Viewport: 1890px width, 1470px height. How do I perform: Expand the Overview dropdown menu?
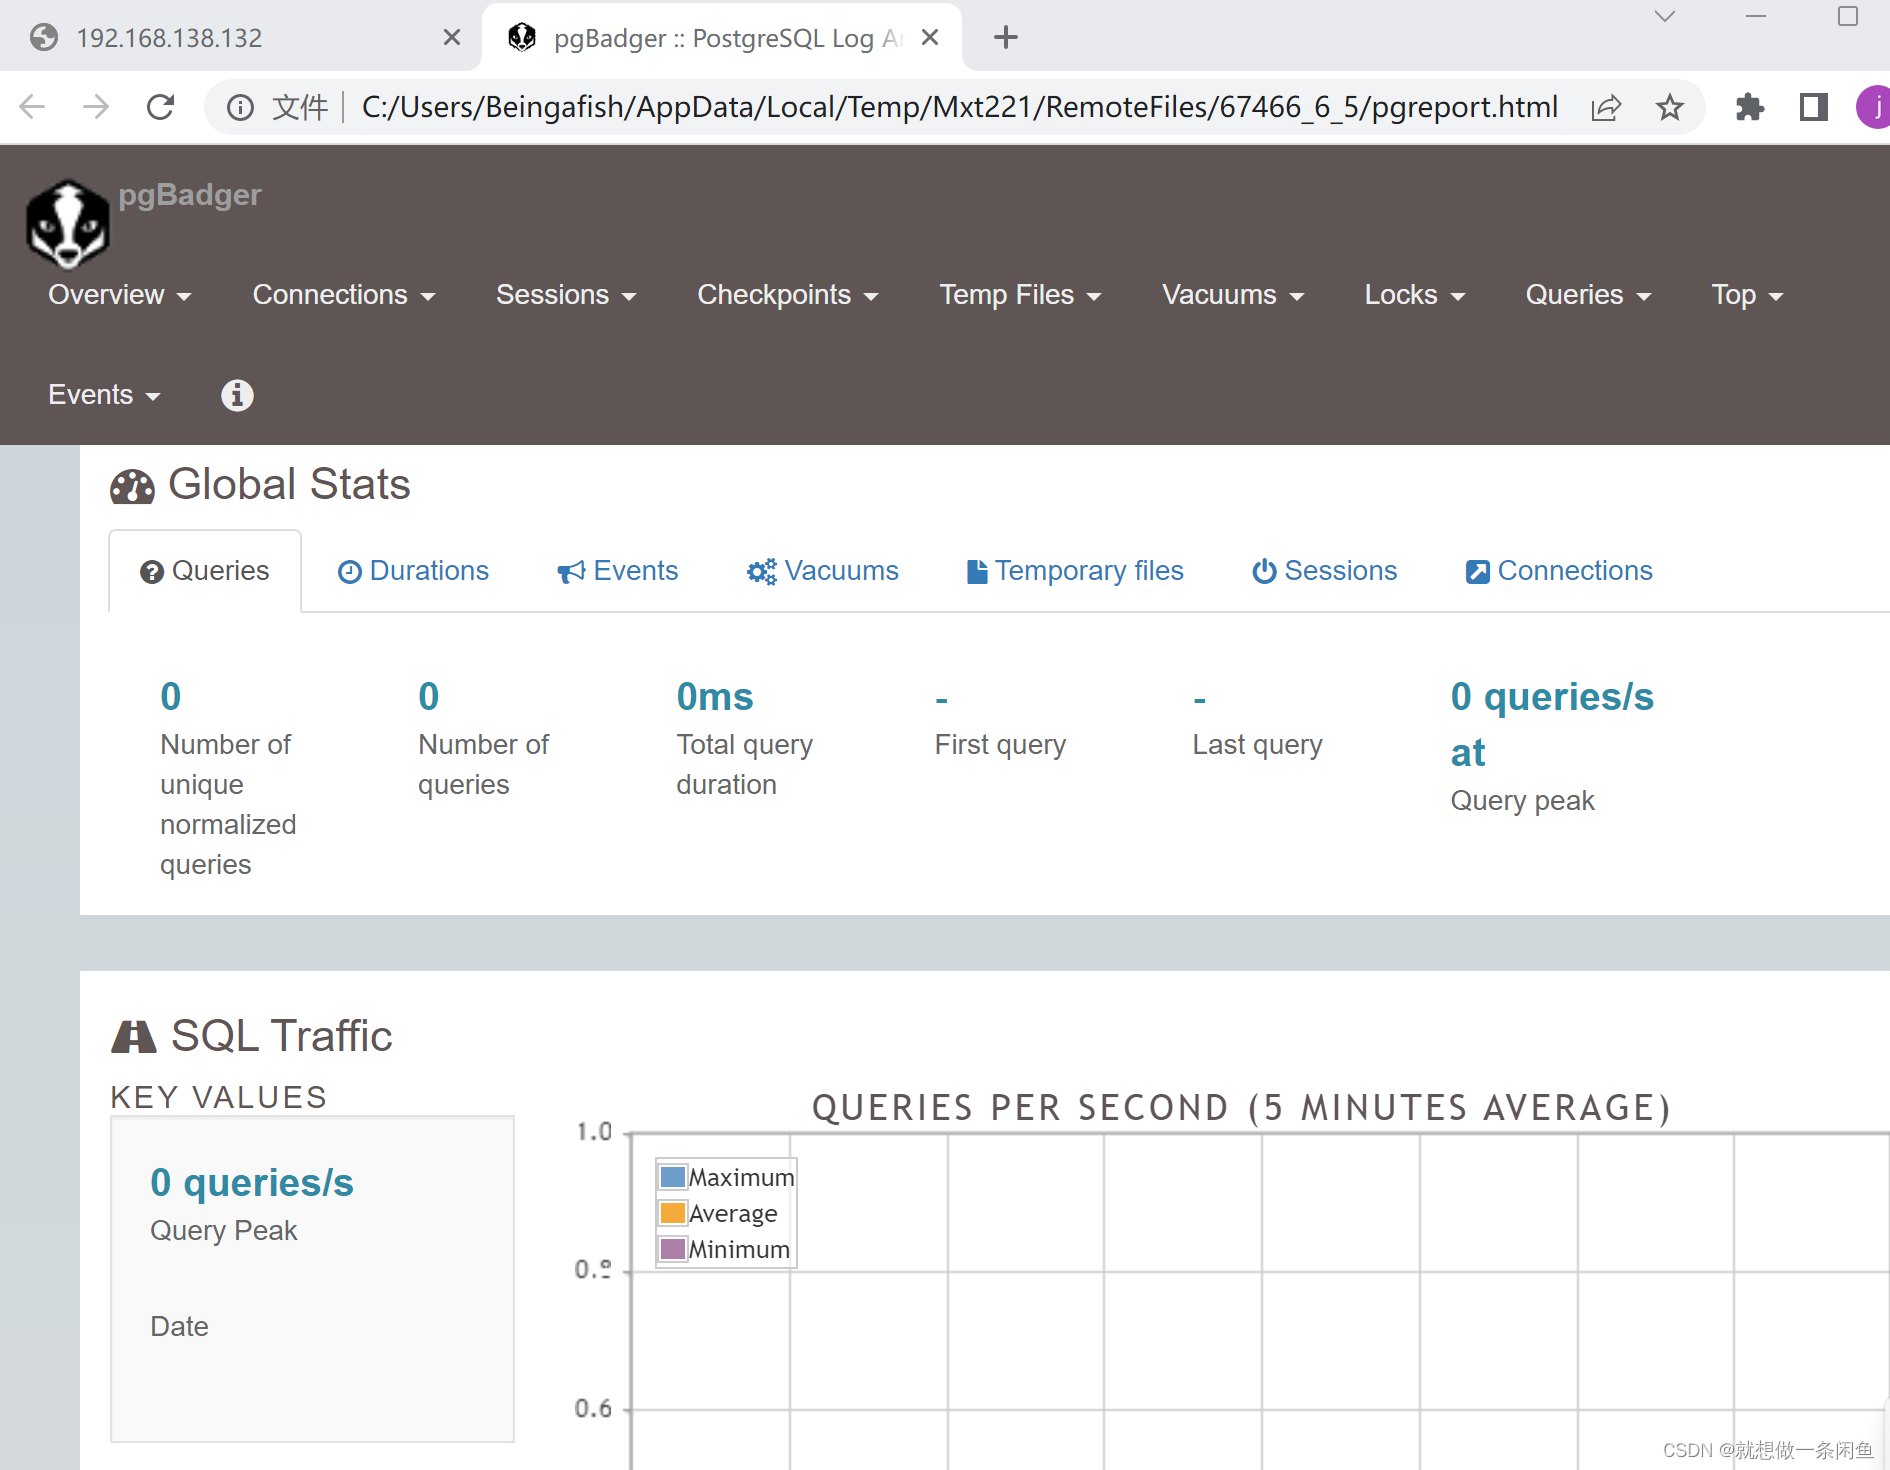point(120,295)
